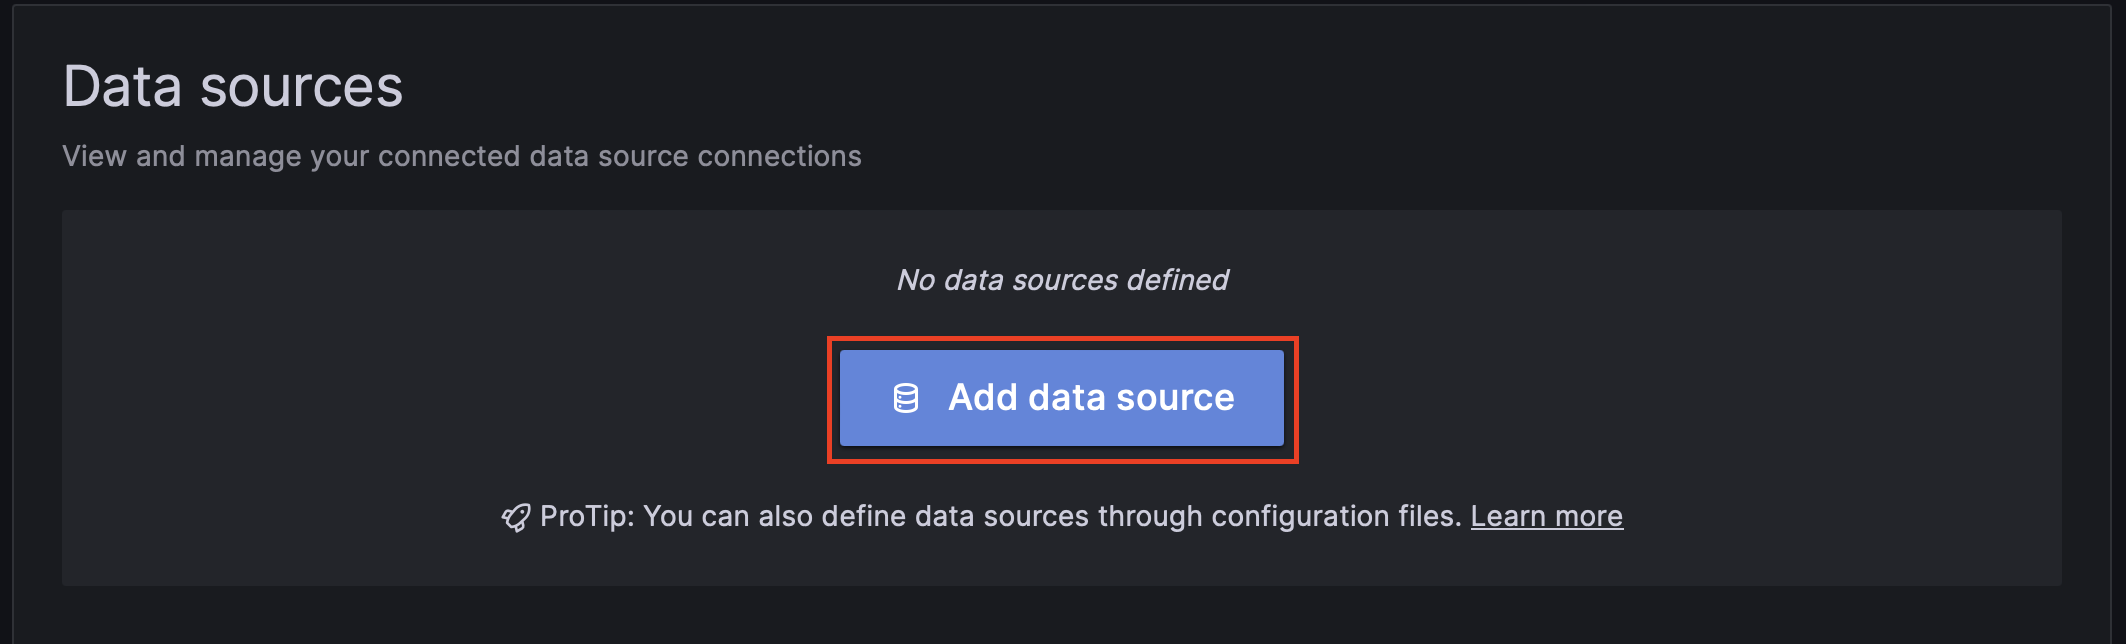The height and width of the screenshot is (644, 2126).
Task: Click the 'No data sources defined' message
Action: [1062, 280]
